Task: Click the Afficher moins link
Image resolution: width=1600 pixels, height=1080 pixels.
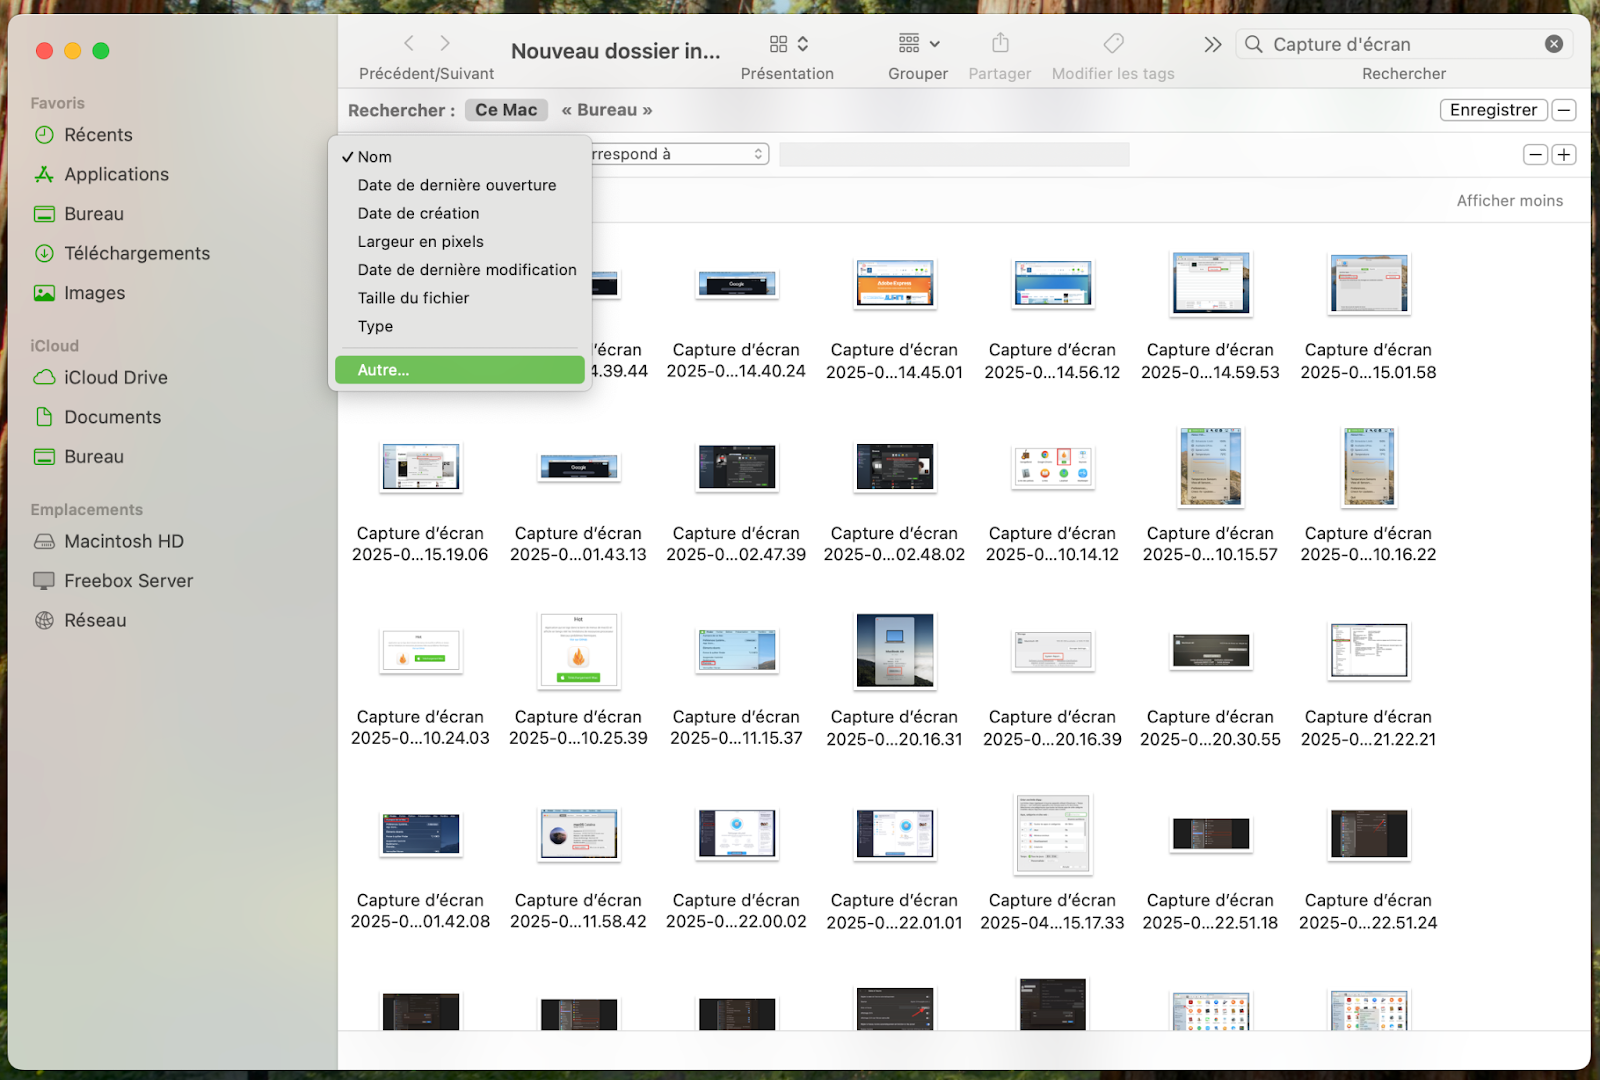Action: pos(1510,200)
